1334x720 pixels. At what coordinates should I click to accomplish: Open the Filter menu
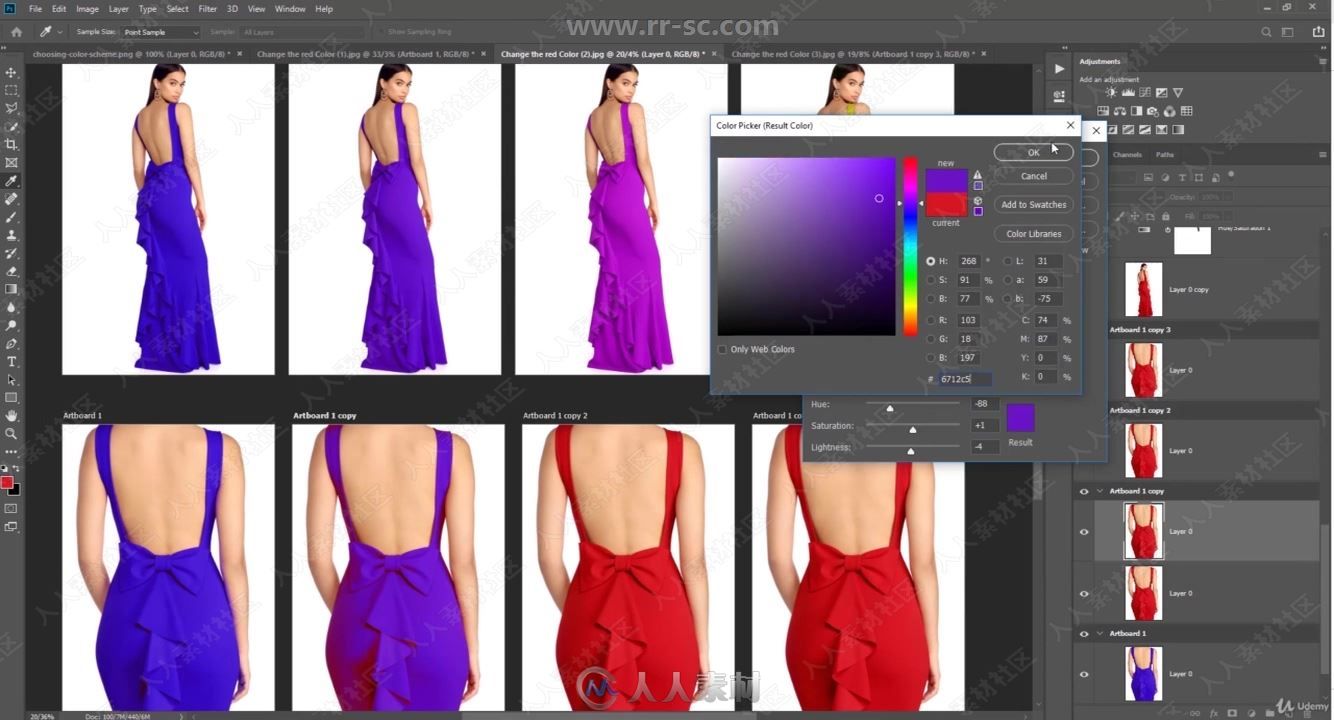click(208, 9)
